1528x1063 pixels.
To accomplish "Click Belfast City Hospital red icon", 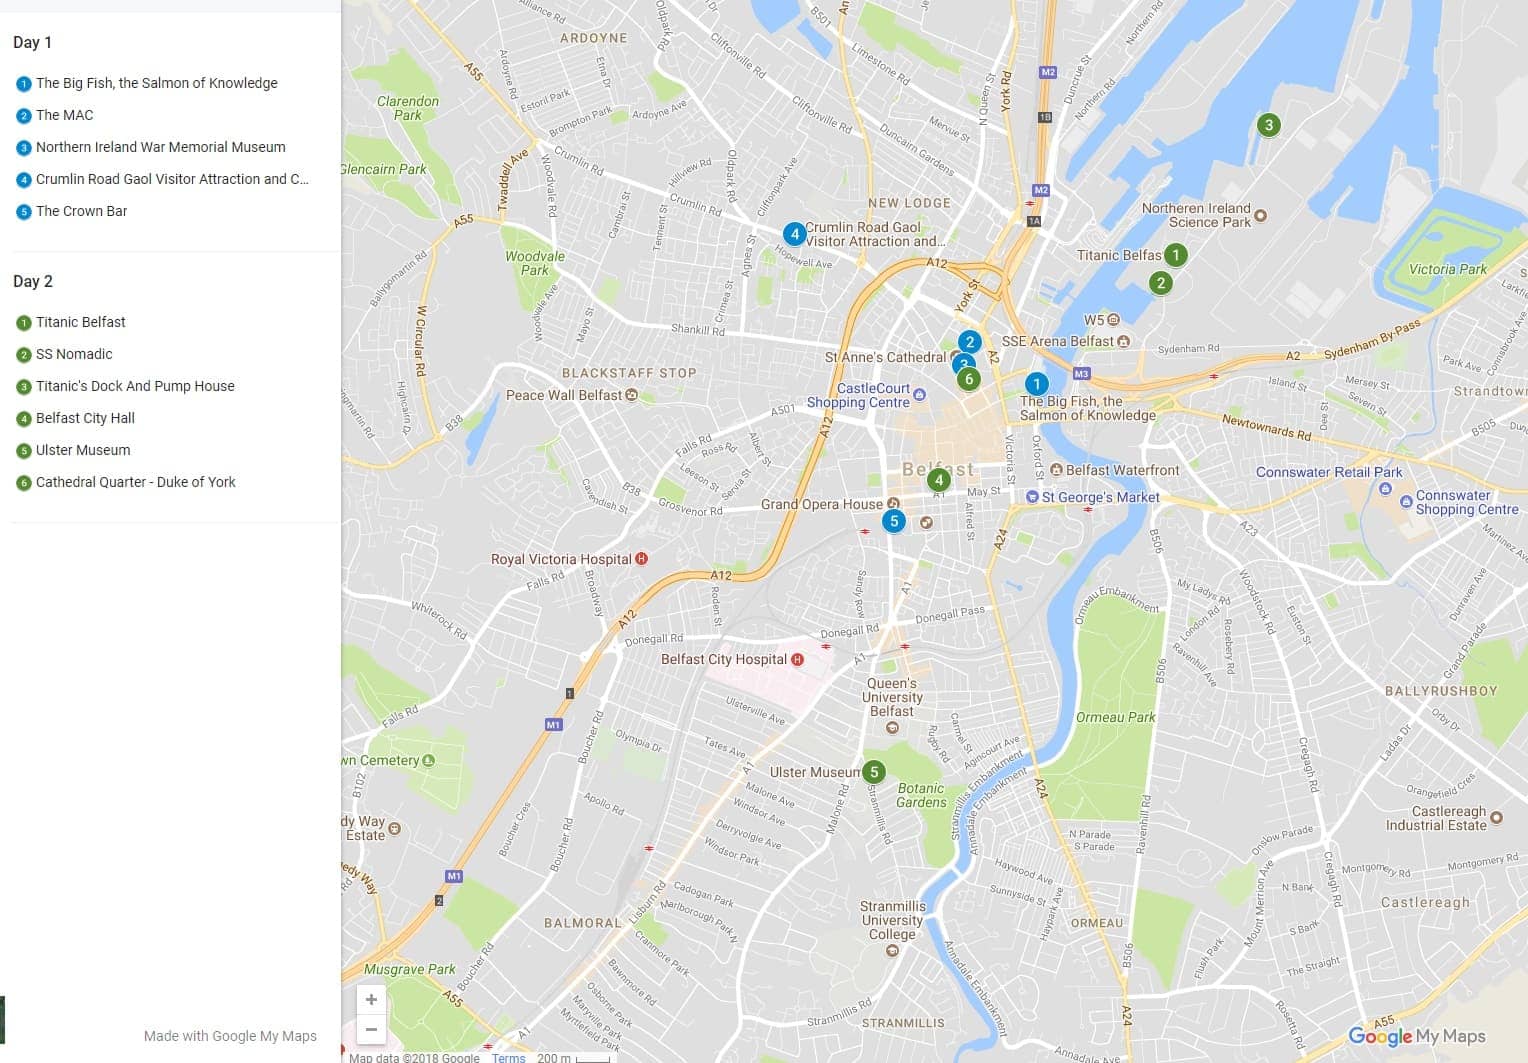I will click(x=797, y=660).
